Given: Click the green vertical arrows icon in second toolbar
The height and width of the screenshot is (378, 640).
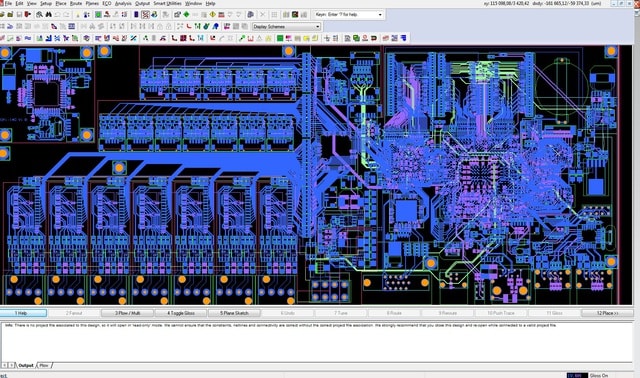Looking at the screenshot, I should point(197,27).
